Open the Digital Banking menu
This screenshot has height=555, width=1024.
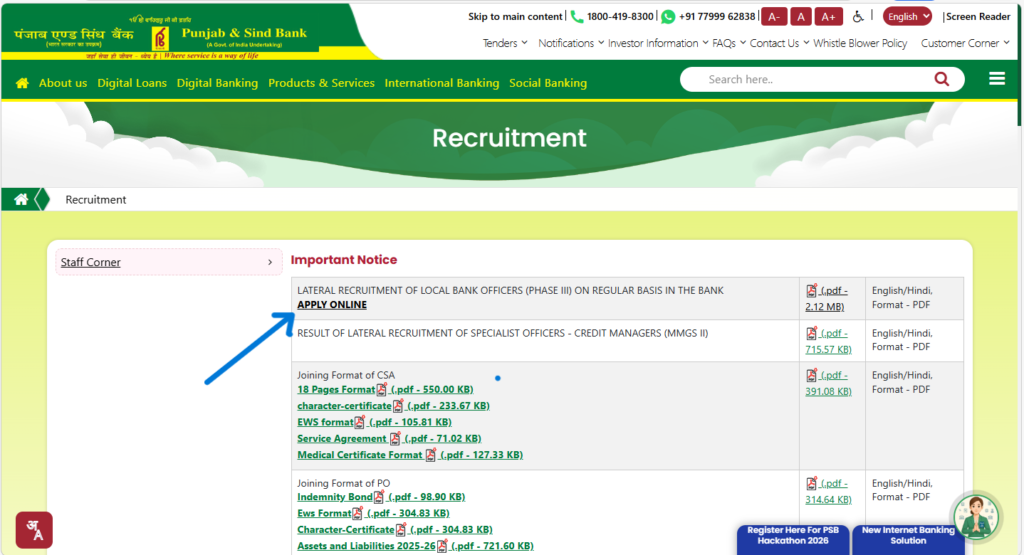[217, 83]
